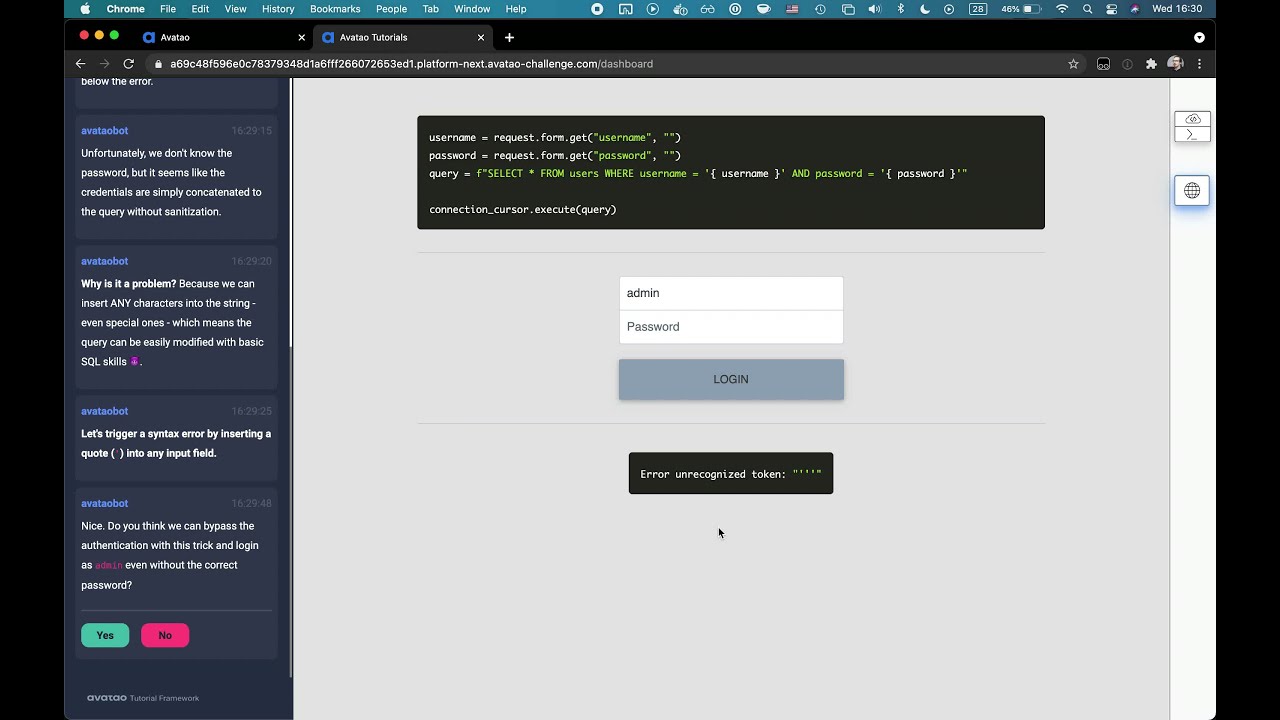This screenshot has height=720, width=1280.
Task: Click the avataobot name at 16:29:48
Action: click(x=105, y=503)
